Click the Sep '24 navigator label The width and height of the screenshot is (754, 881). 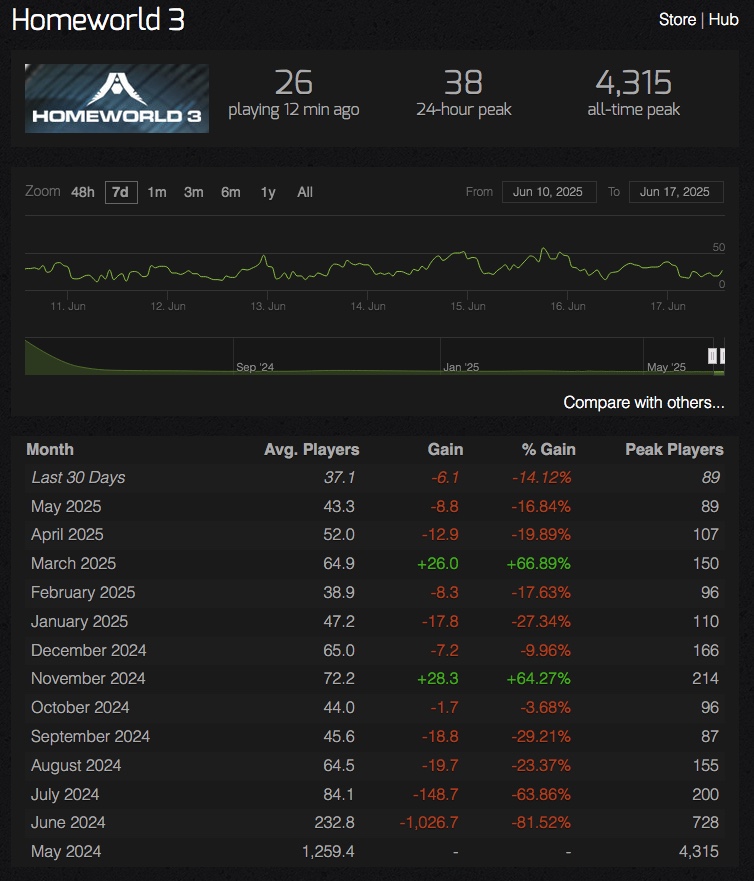click(x=255, y=367)
